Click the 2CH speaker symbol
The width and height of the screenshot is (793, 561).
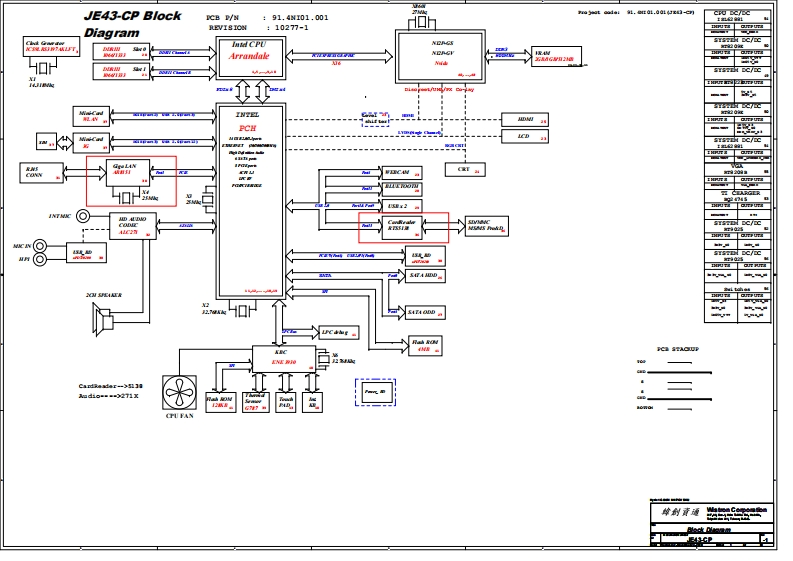pyautogui.click(x=105, y=323)
